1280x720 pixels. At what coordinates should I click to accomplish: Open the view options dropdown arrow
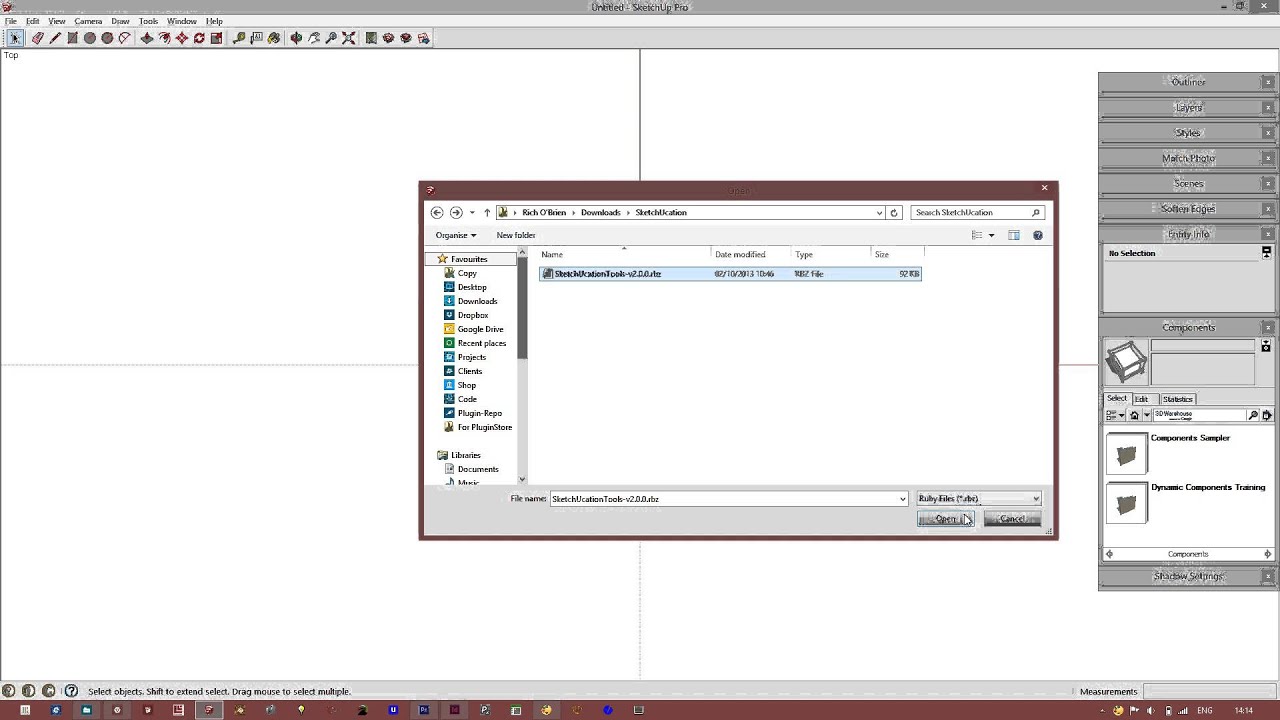tap(991, 235)
